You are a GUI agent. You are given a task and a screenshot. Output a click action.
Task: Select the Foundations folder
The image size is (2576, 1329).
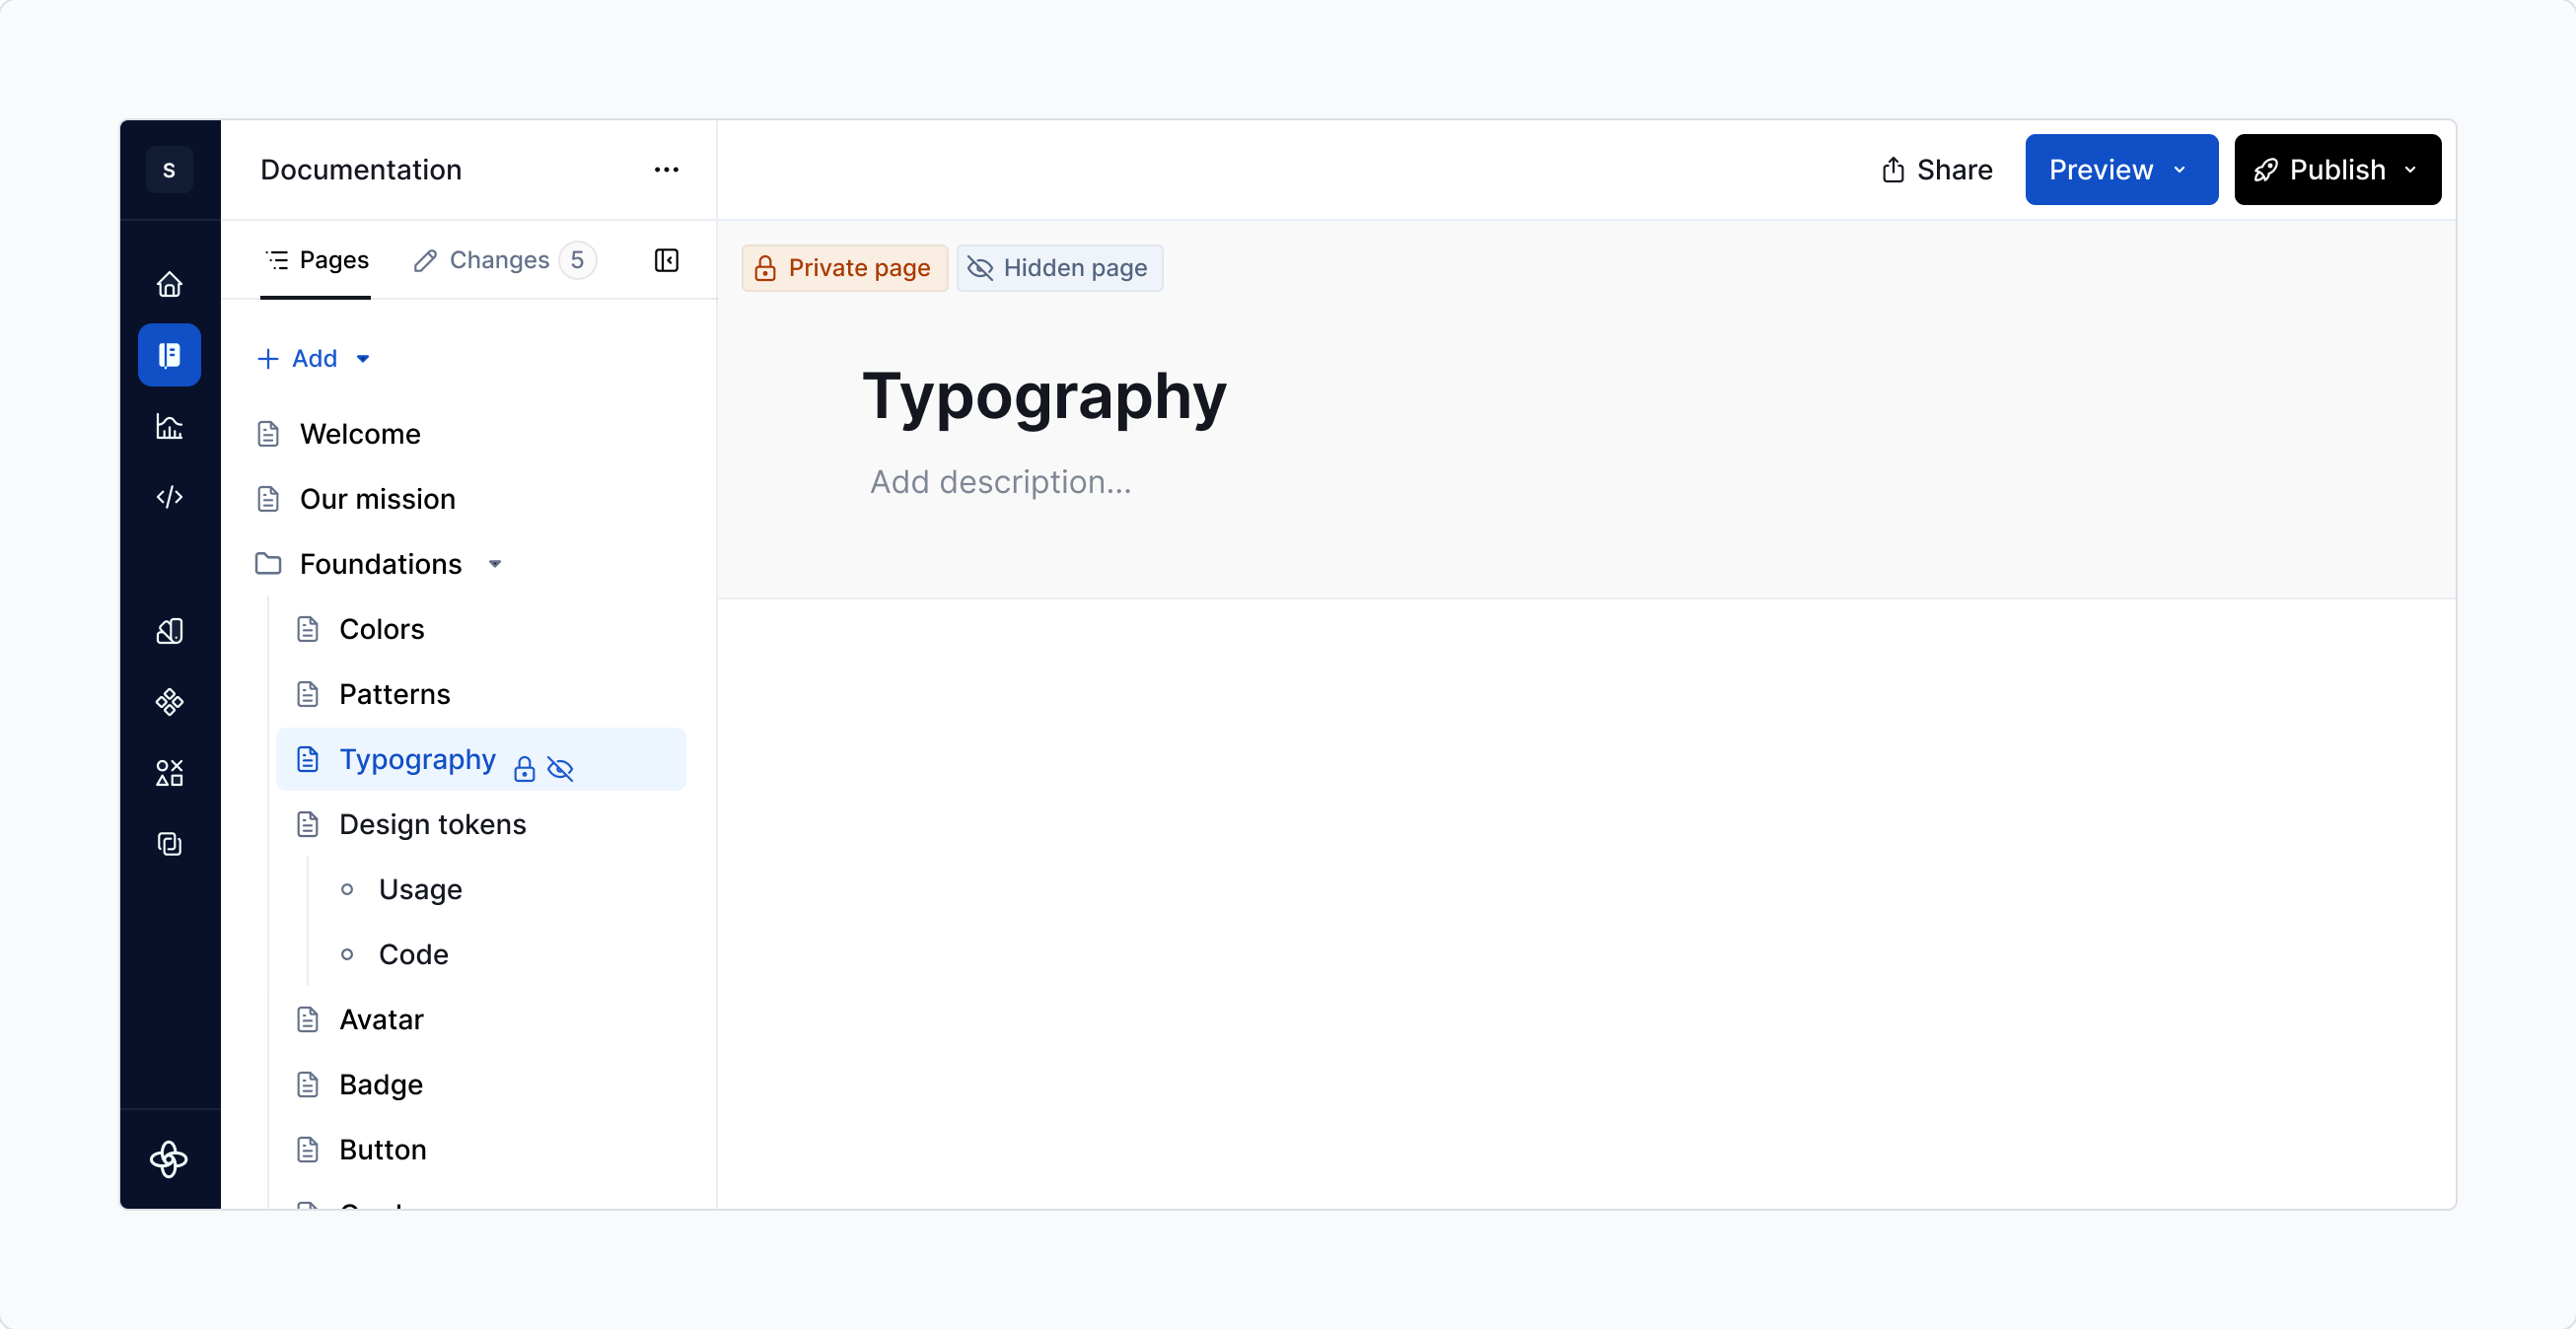380,564
